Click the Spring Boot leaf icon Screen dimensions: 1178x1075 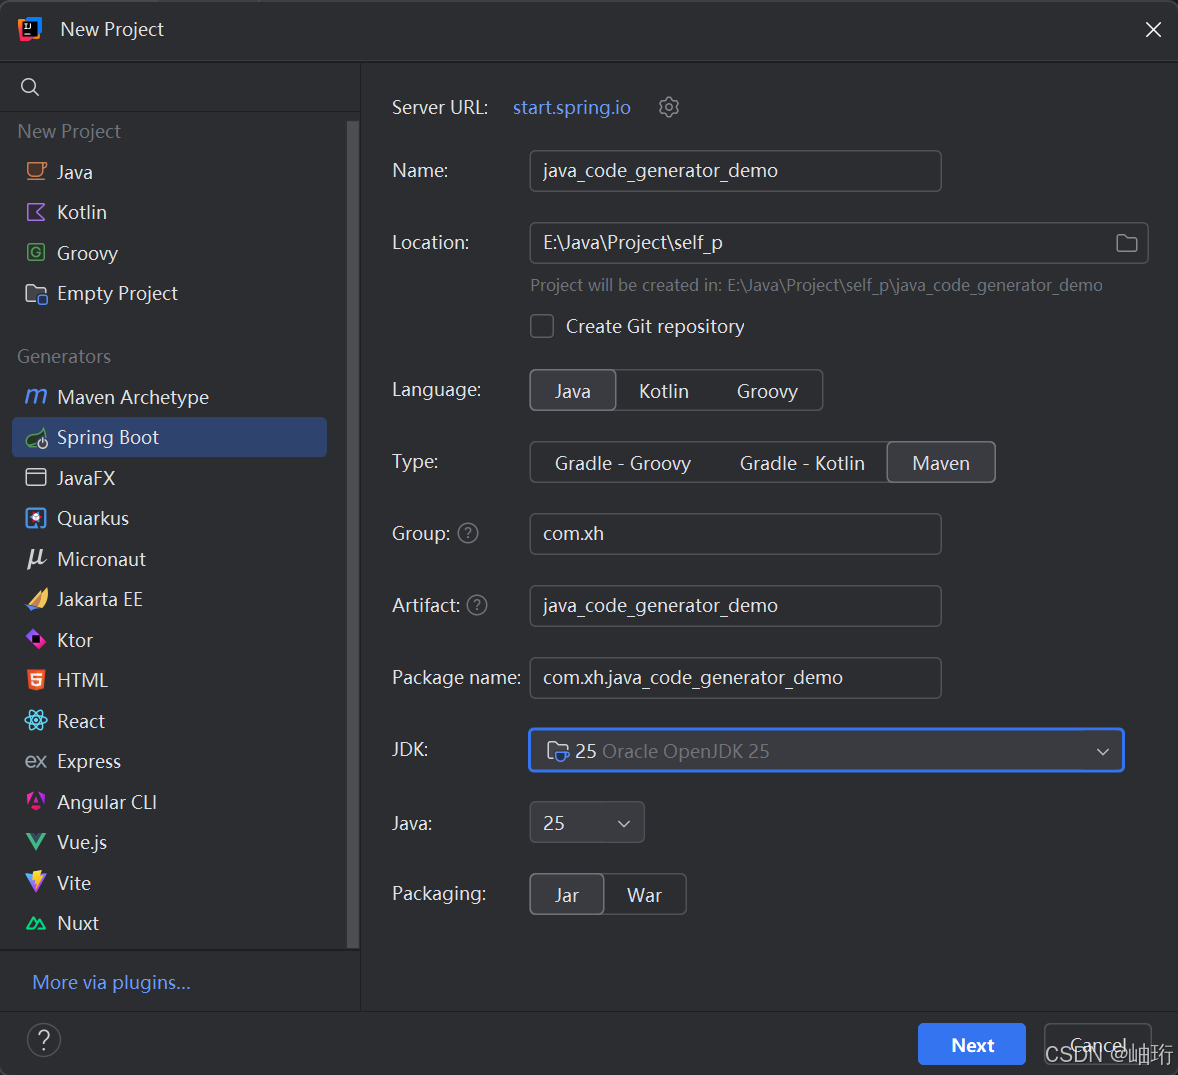tap(36, 438)
